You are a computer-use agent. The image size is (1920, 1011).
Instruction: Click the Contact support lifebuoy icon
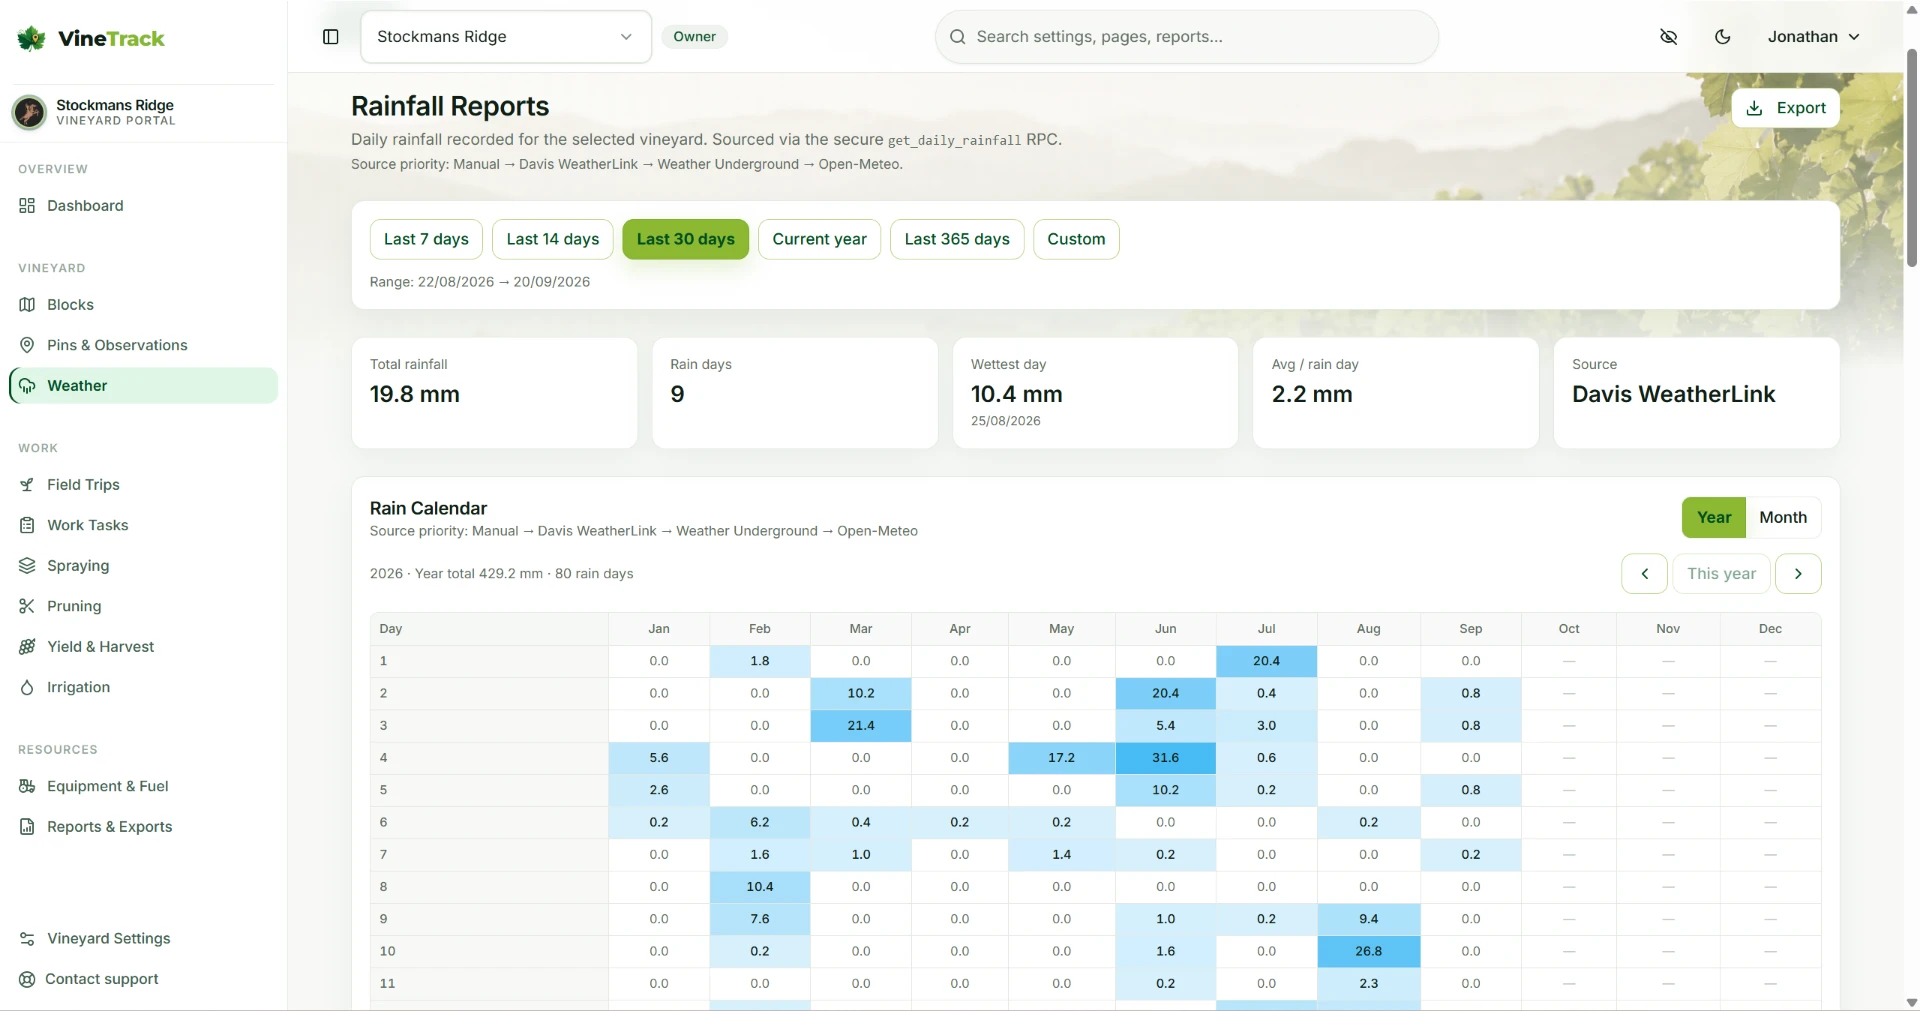coord(27,979)
